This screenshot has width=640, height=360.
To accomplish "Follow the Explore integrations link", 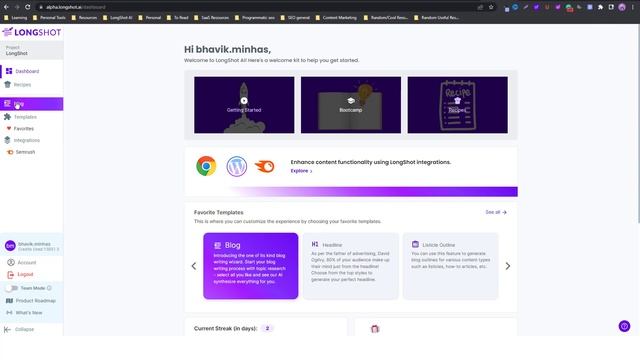I will pyautogui.click(x=301, y=171).
